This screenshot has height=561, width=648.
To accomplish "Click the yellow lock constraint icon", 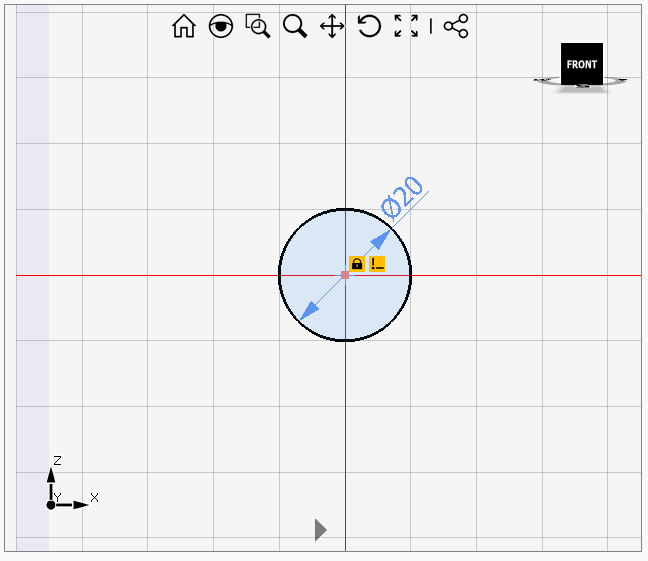I will coord(356,264).
